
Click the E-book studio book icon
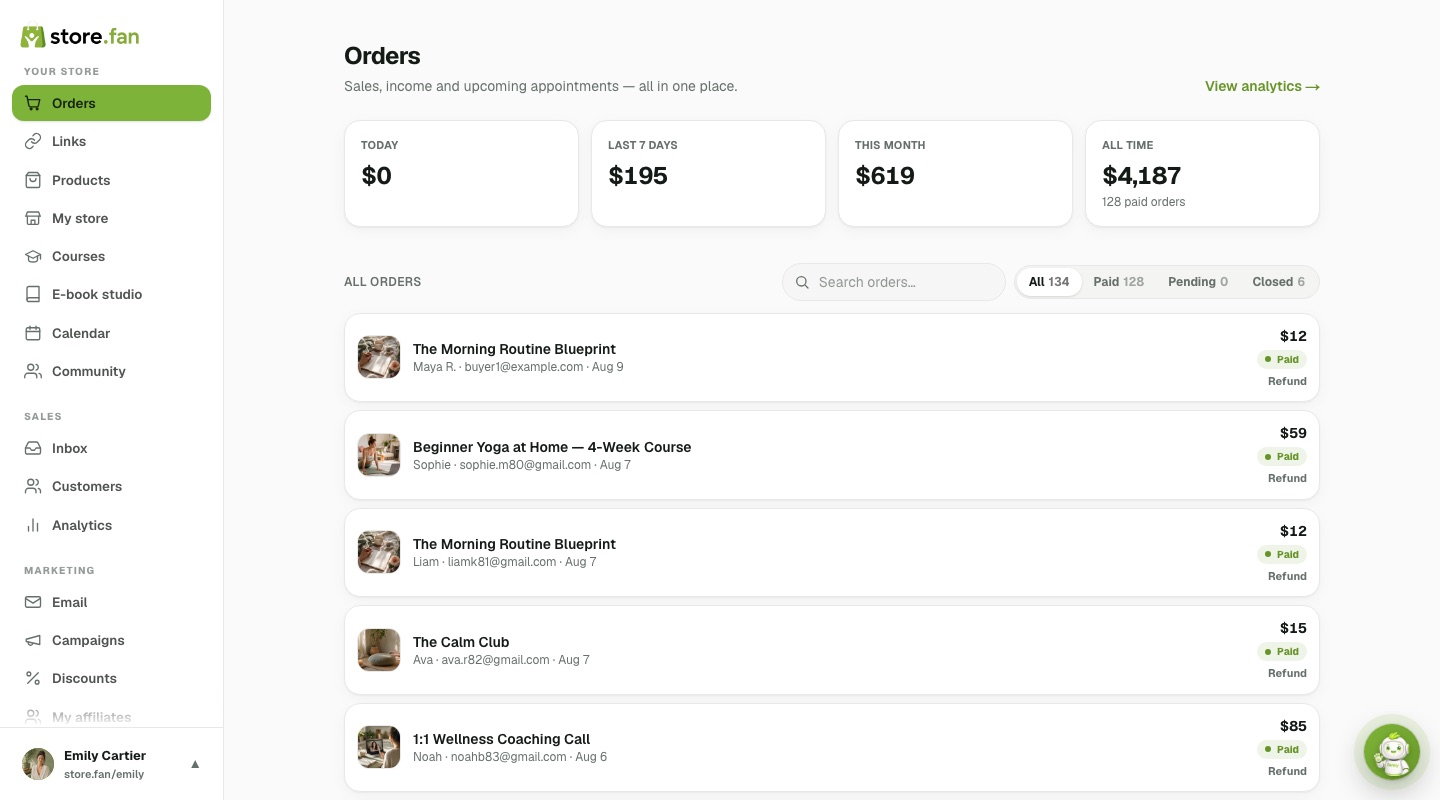pyautogui.click(x=33, y=294)
